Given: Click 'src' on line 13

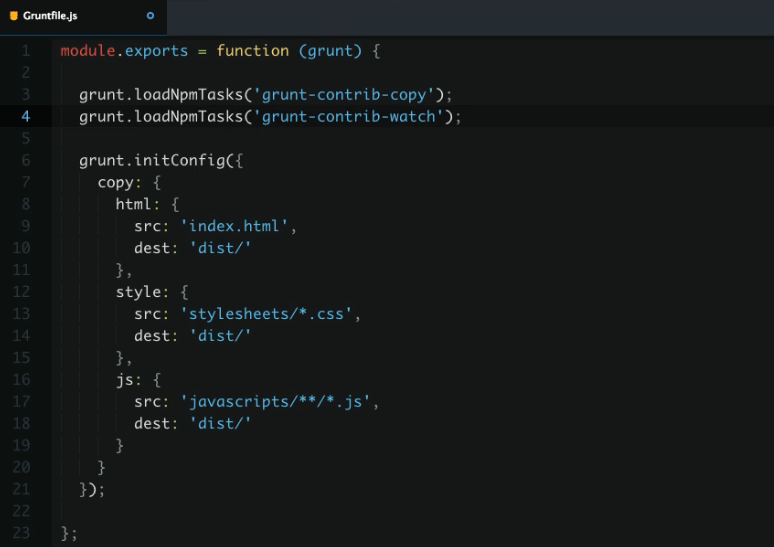Looking at the screenshot, I should (148, 314).
